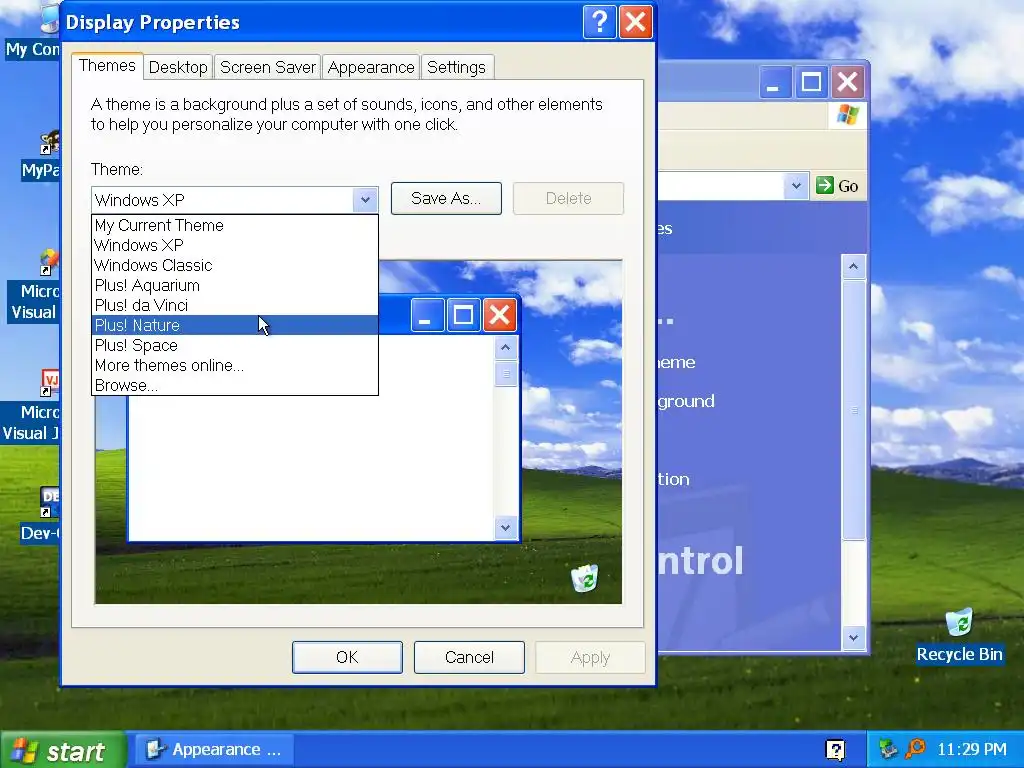The width and height of the screenshot is (1024, 768).
Task: Close the Display Properties dialog
Action: [x=635, y=22]
